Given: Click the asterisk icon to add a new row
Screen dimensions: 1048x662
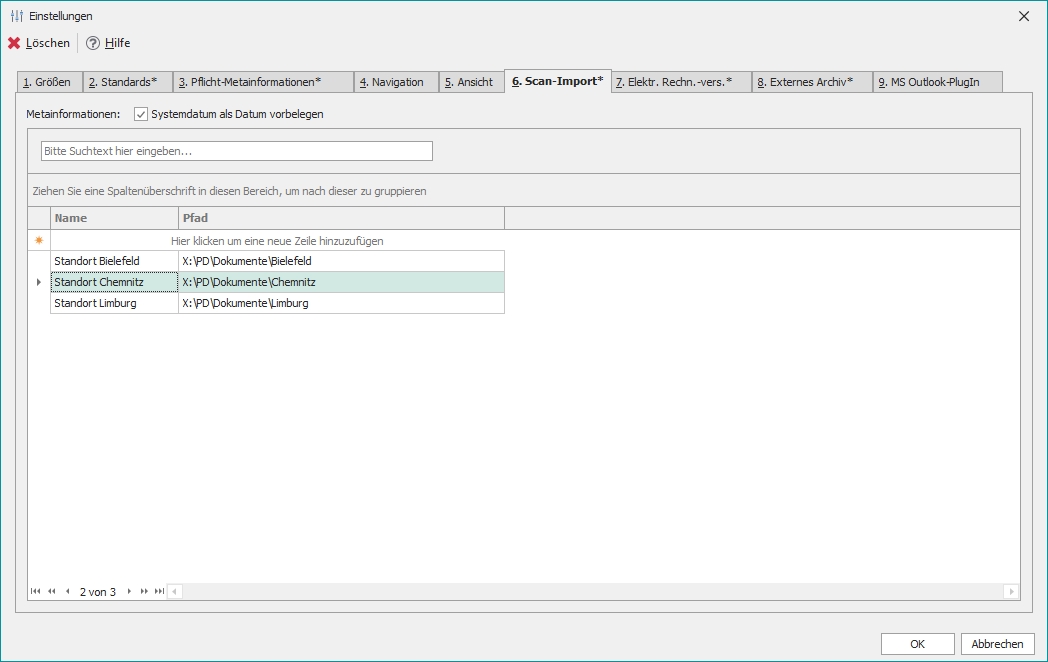Looking at the screenshot, I should click(38, 240).
